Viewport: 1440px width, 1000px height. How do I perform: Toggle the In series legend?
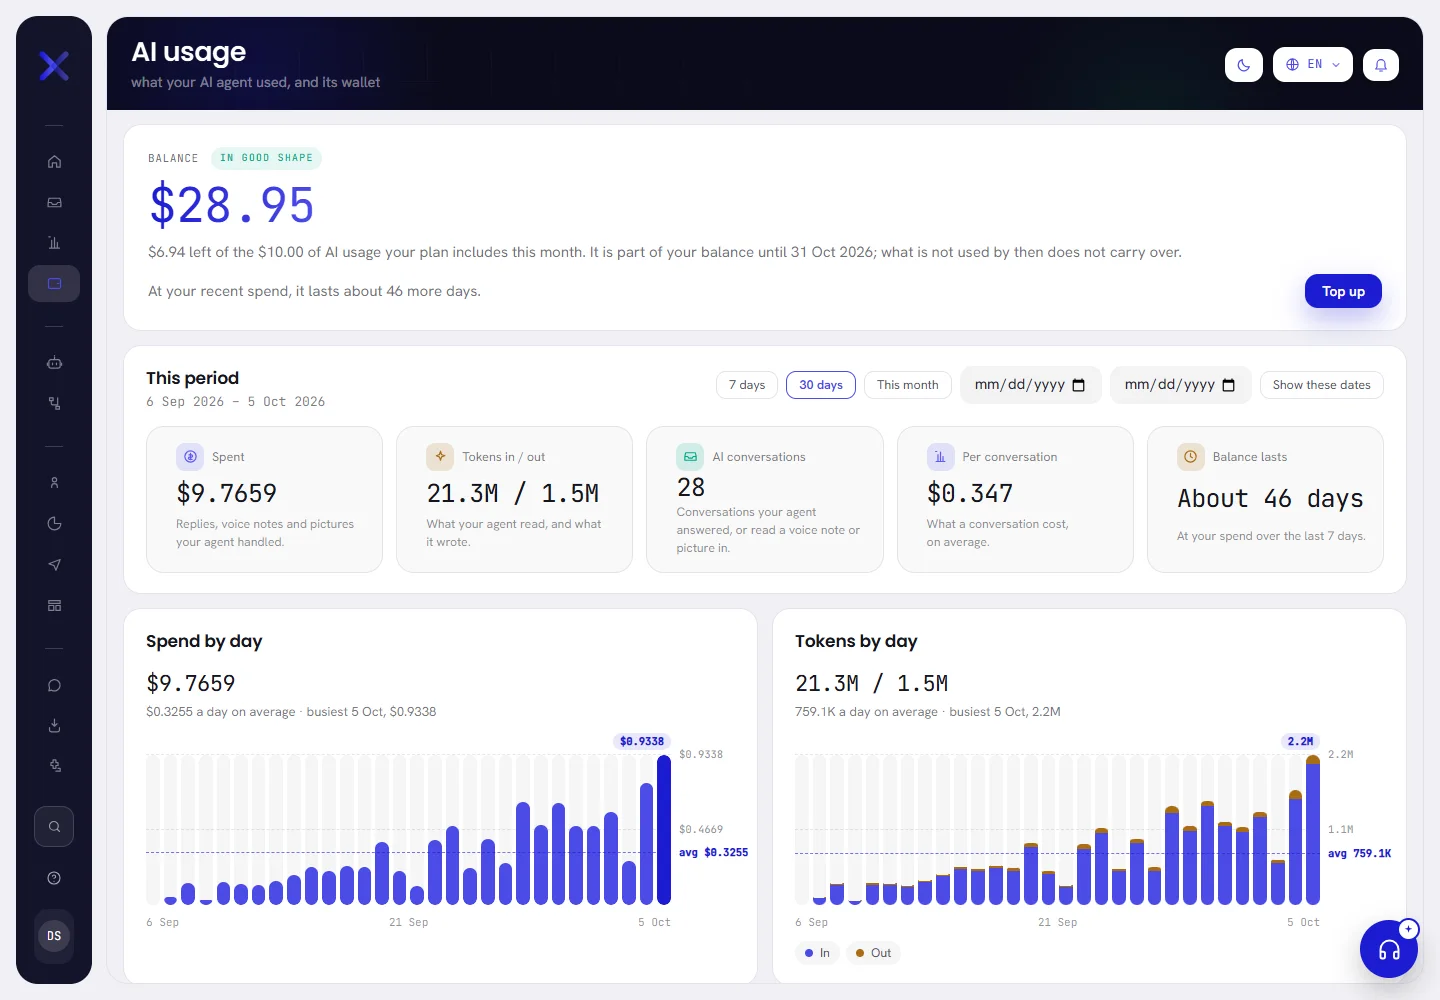pyautogui.click(x=817, y=953)
